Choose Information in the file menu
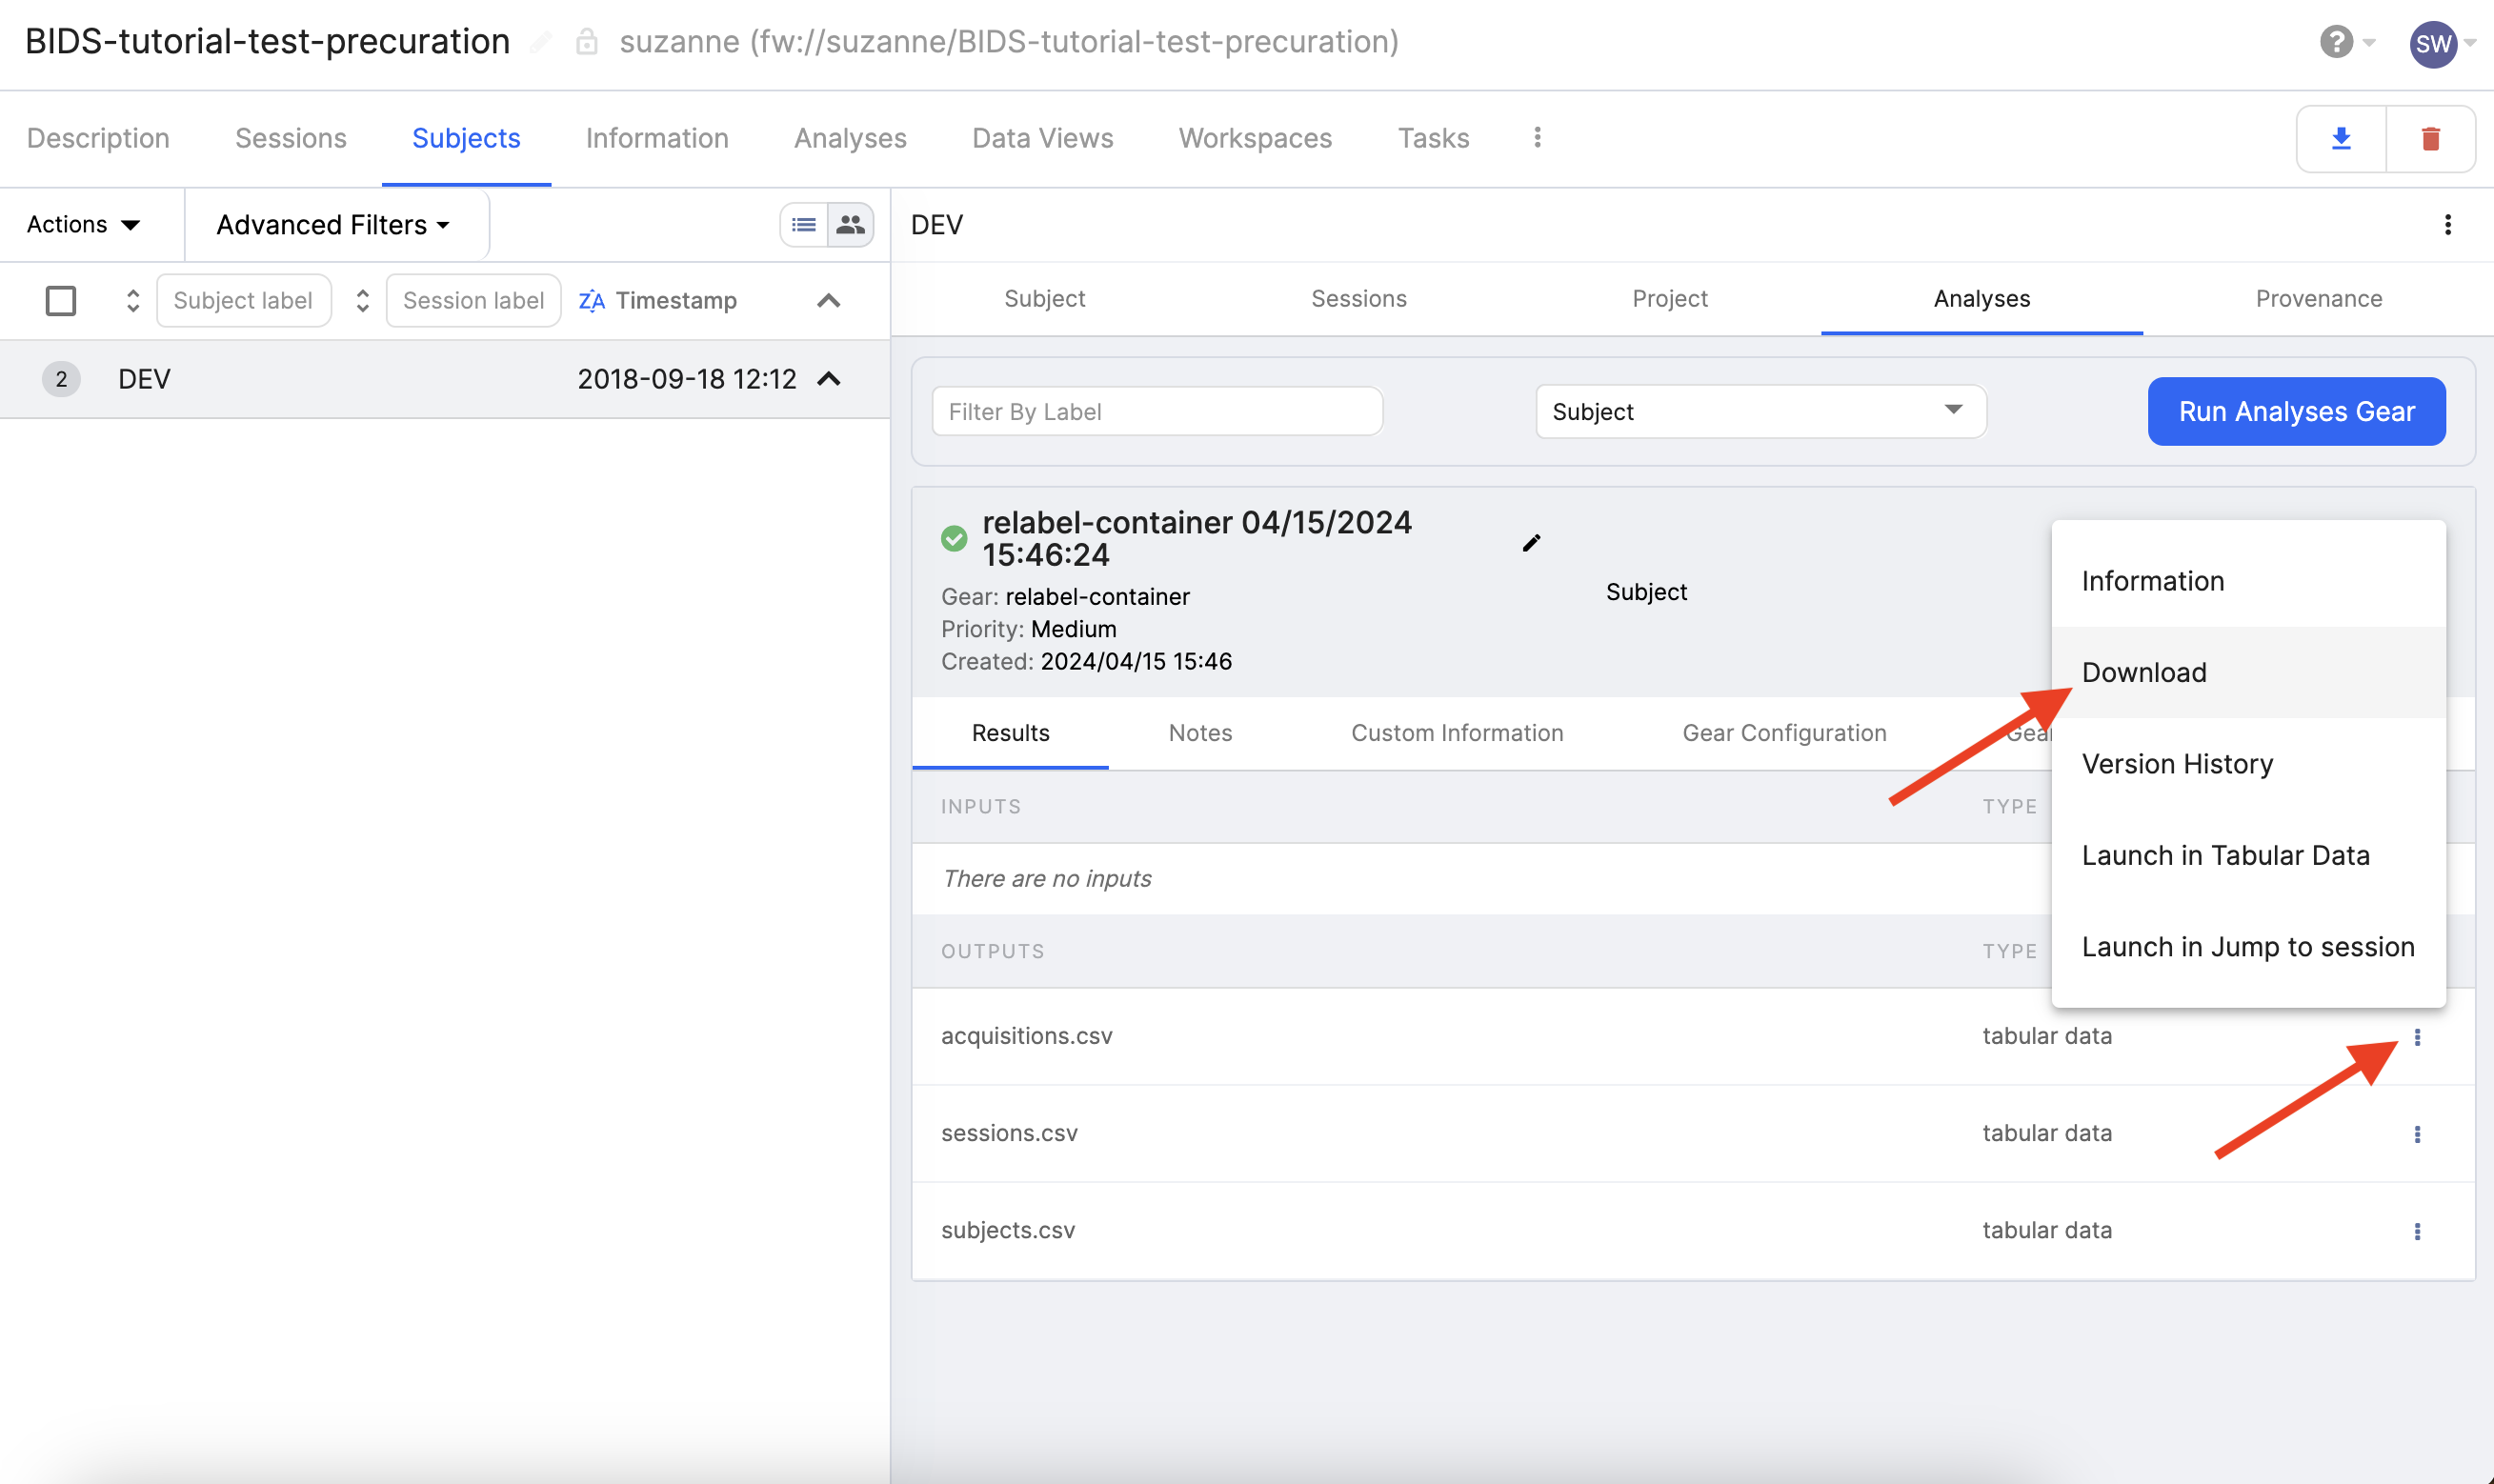The width and height of the screenshot is (2494, 1484). click(2248, 581)
